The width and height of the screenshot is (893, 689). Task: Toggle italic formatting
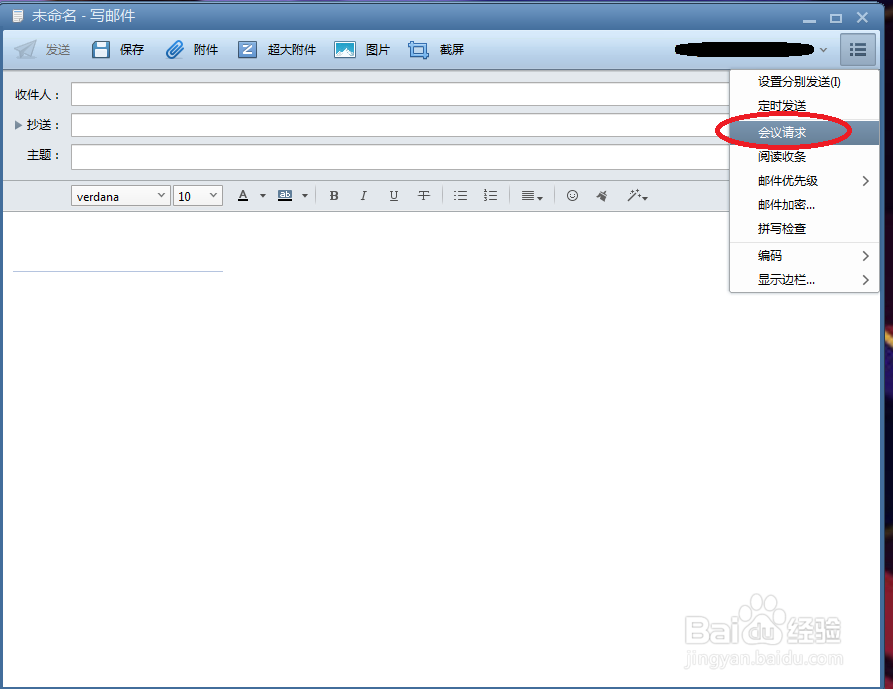(x=363, y=195)
